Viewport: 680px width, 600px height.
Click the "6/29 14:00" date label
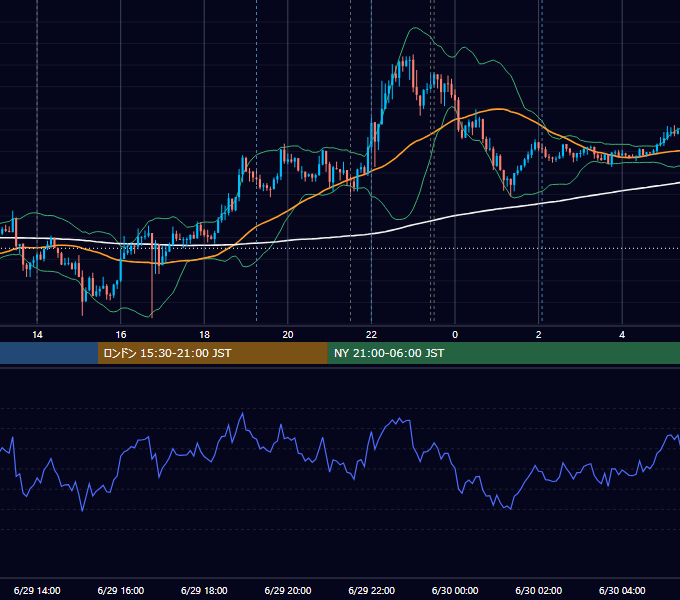(37, 590)
